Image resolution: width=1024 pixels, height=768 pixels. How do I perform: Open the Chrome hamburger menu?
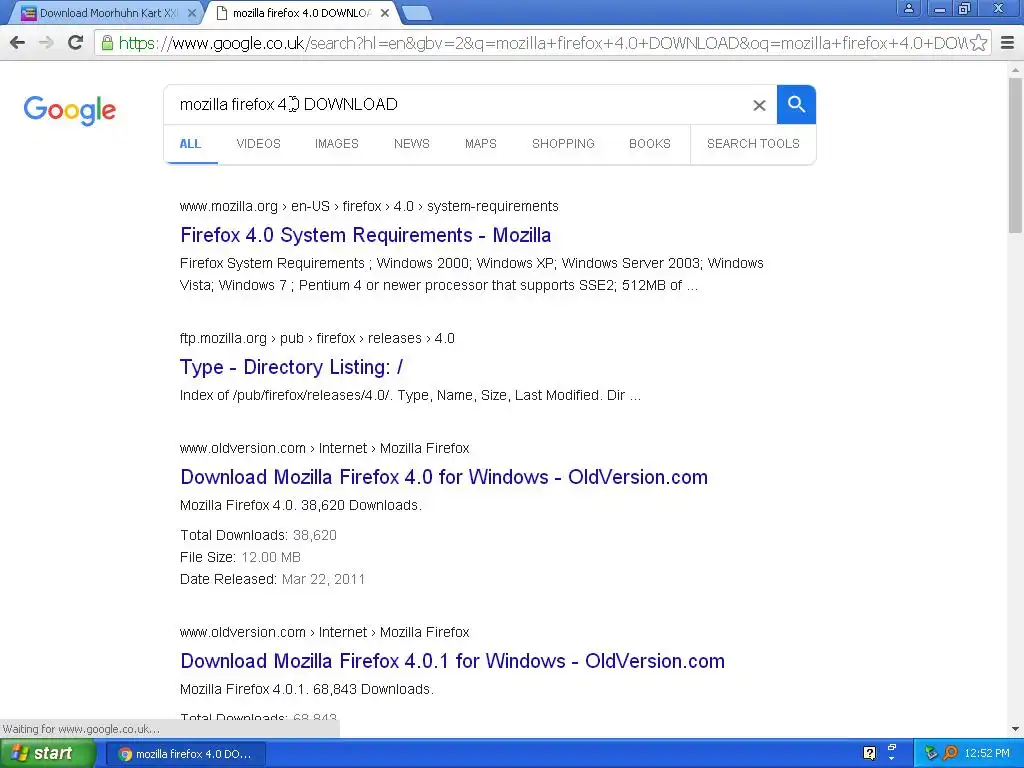(1007, 43)
